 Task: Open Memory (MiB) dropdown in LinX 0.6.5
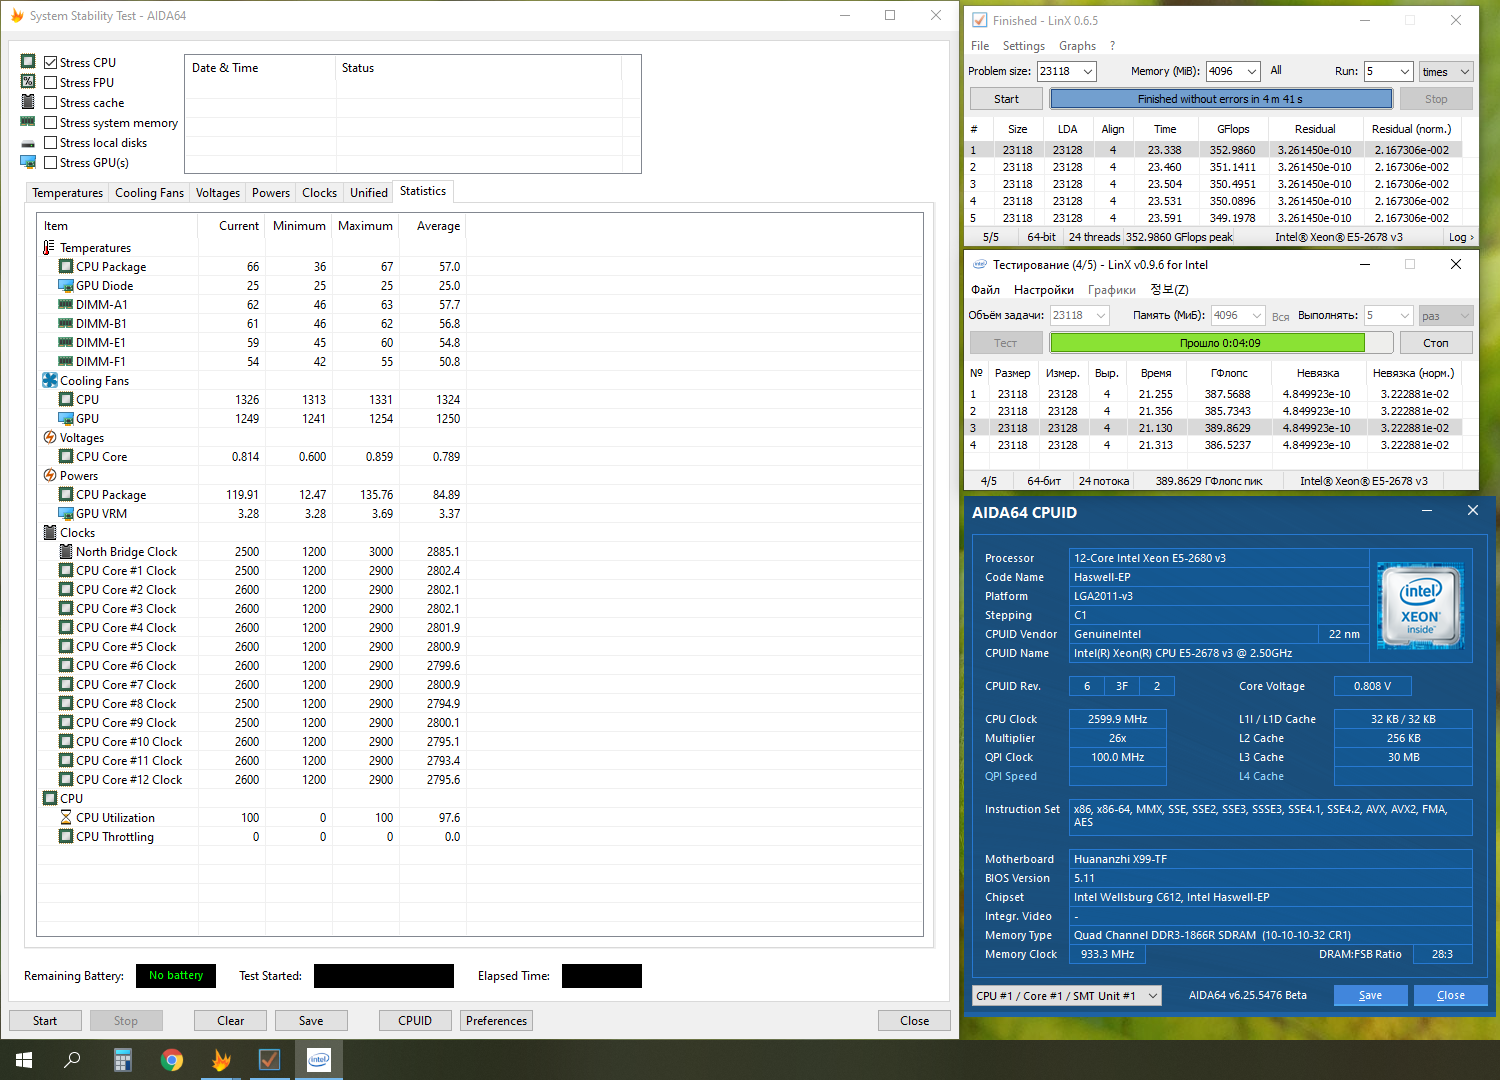(1252, 71)
